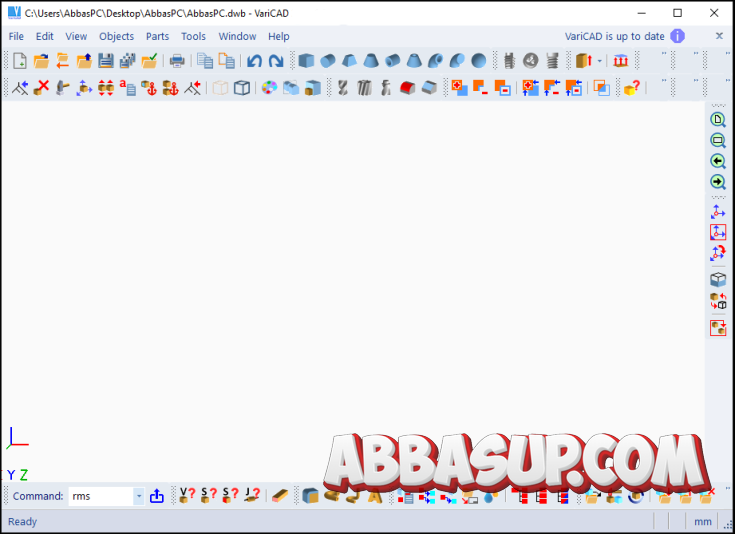735x534 pixels.
Task: Open the Edit menu
Action: click(x=45, y=36)
